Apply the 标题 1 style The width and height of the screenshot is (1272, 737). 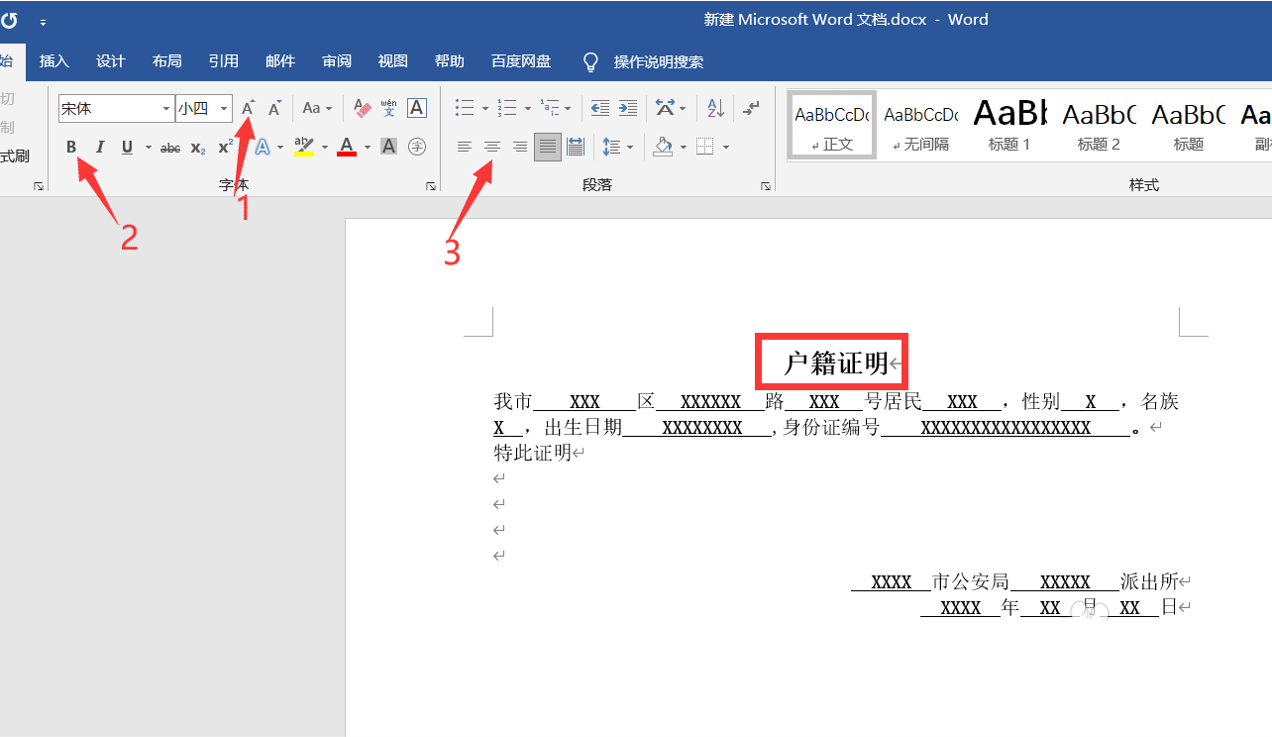(x=1009, y=125)
